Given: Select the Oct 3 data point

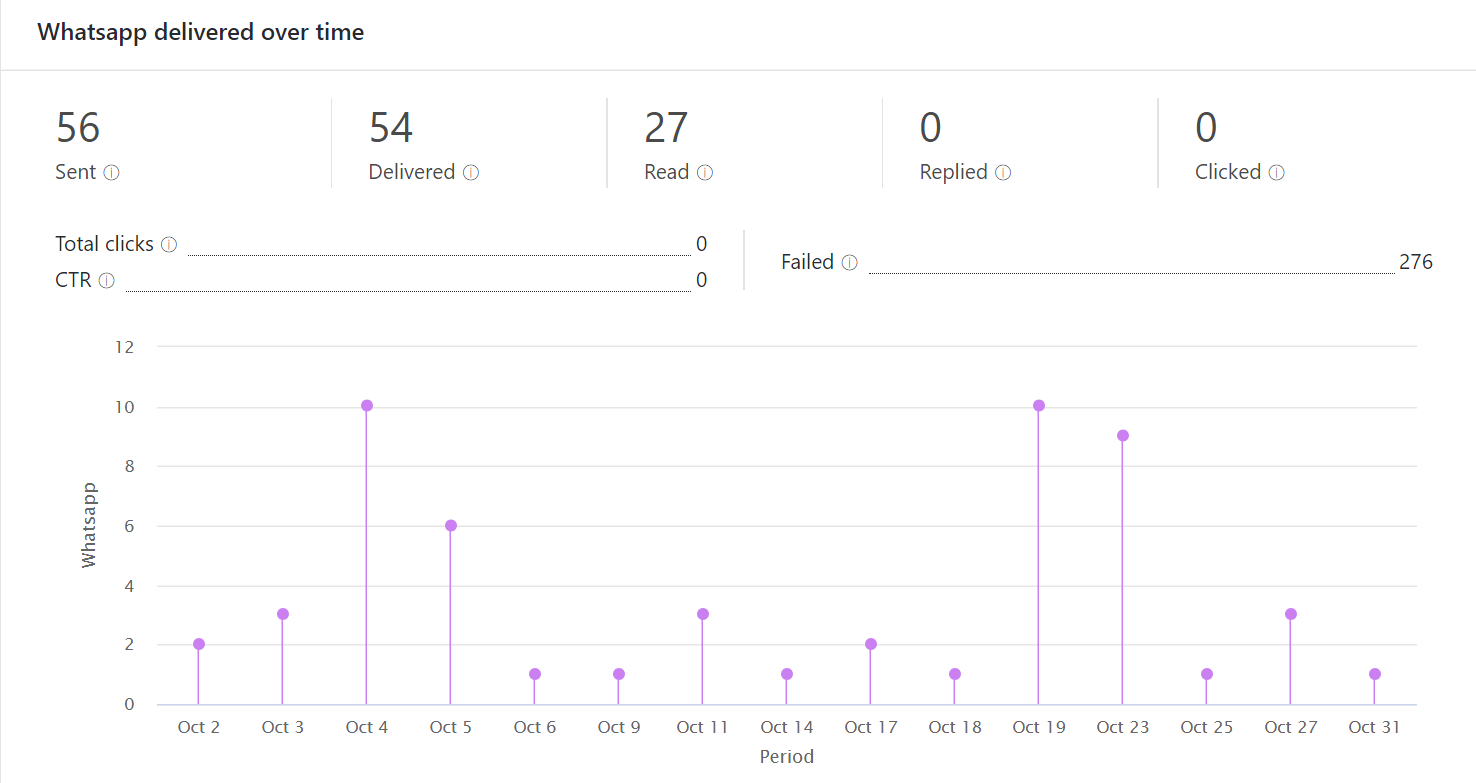Looking at the screenshot, I should point(283,614).
